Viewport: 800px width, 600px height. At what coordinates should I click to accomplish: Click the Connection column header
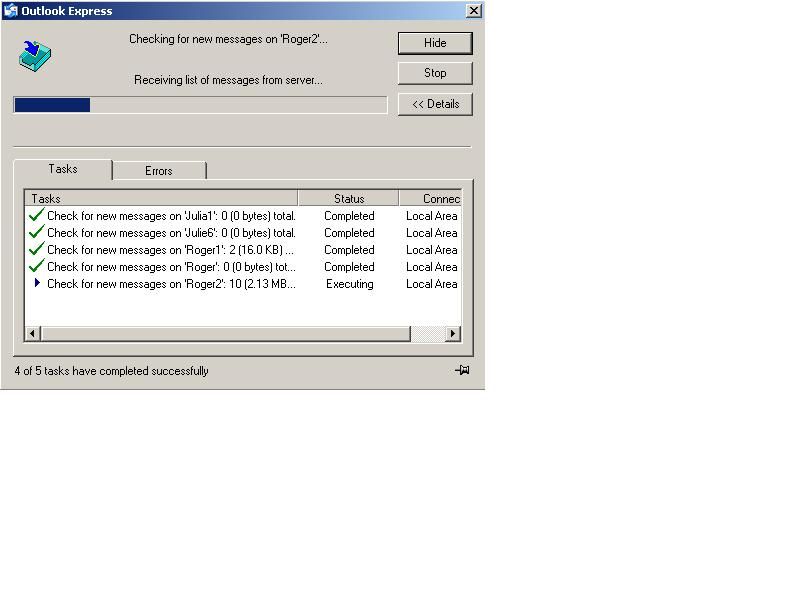click(x=431, y=198)
